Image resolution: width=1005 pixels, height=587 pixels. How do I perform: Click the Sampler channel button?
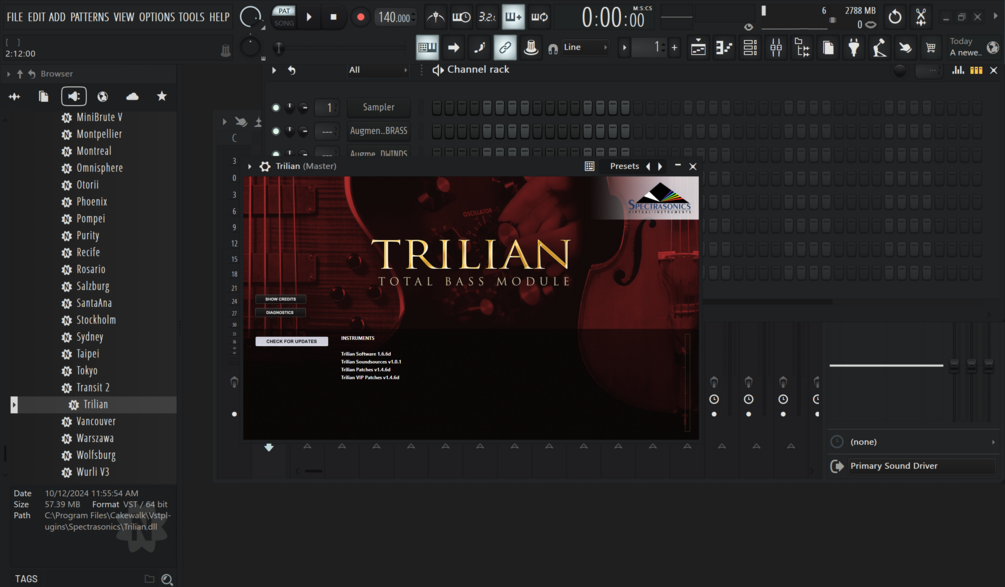click(379, 108)
